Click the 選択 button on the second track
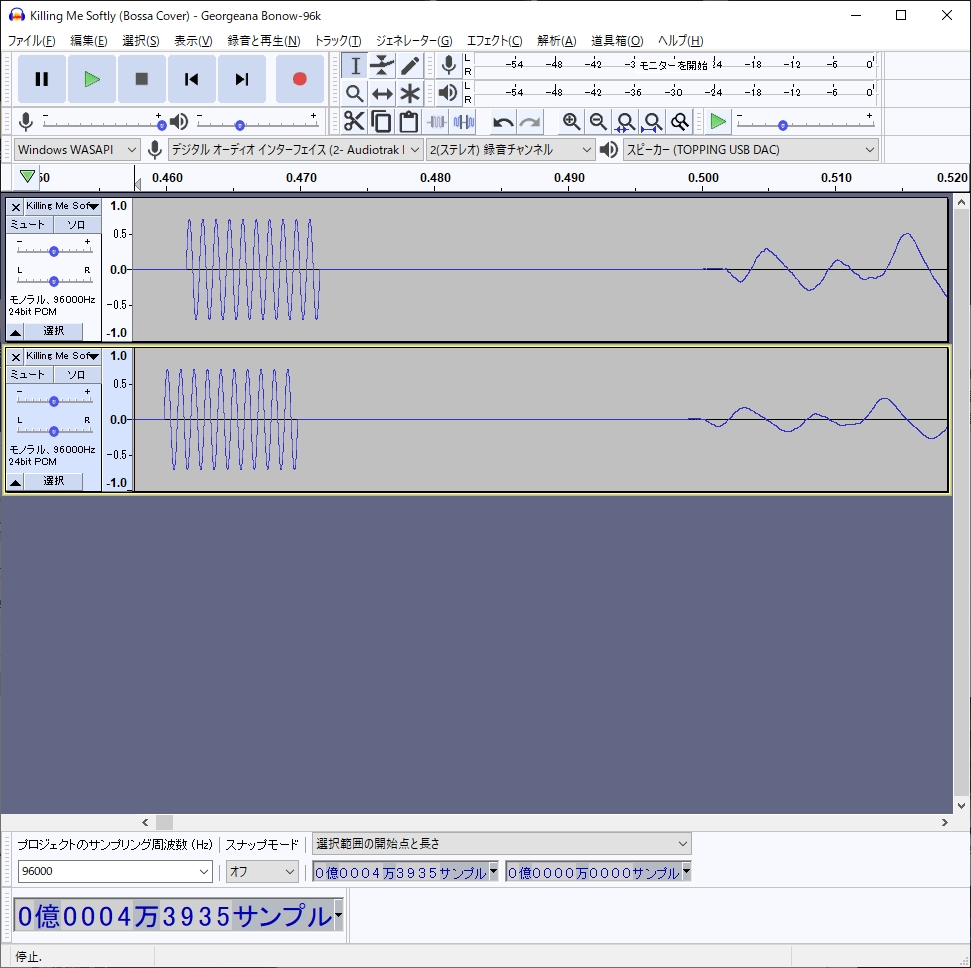Screen dimensions: 971x968 tap(53, 481)
